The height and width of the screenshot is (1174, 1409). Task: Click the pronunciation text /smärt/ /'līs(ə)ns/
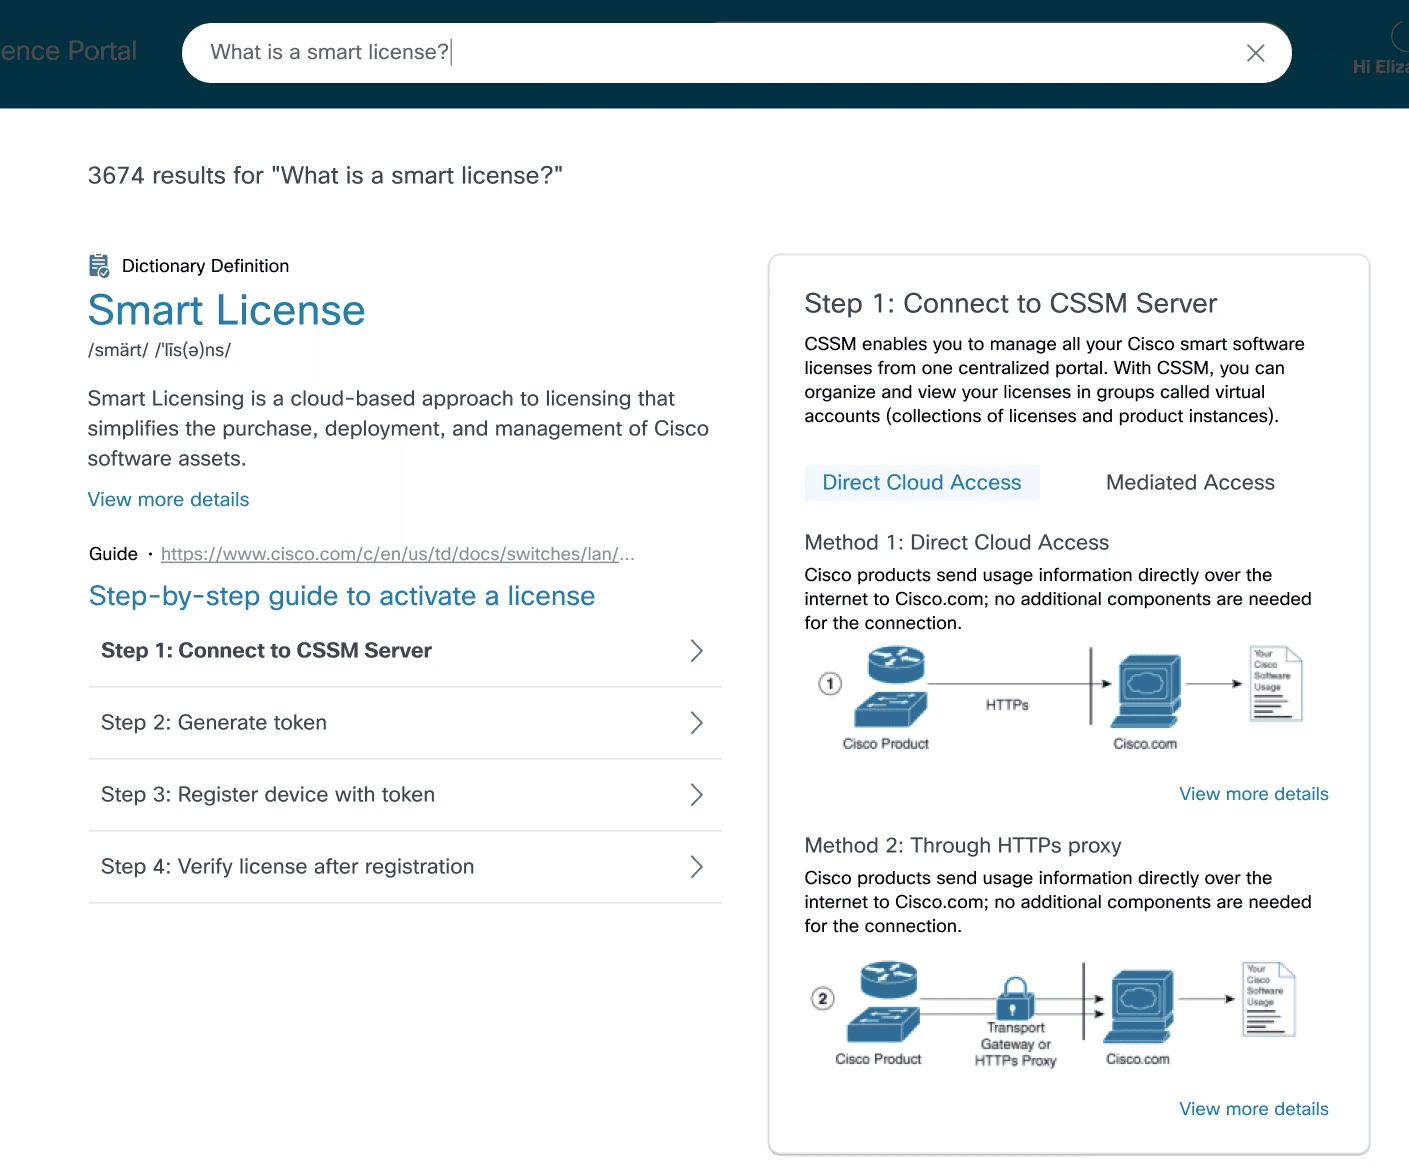point(159,350)
